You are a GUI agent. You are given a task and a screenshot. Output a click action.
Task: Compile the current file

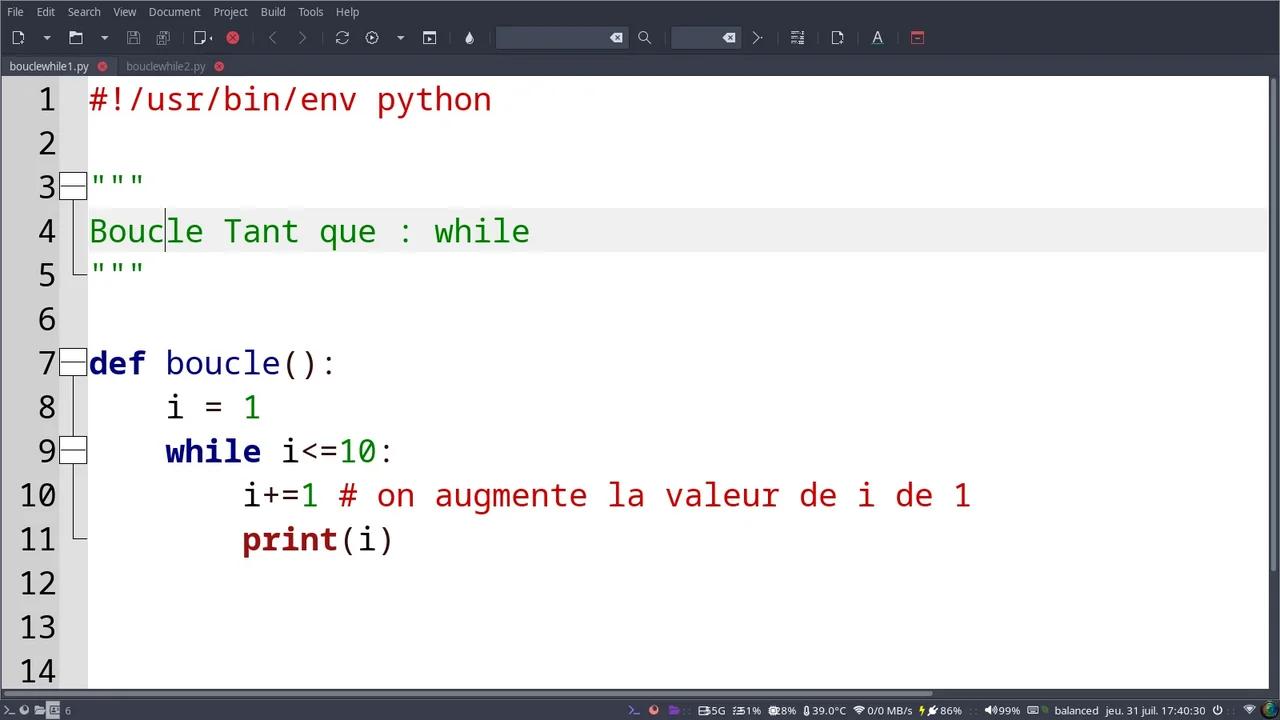point(342,37)
